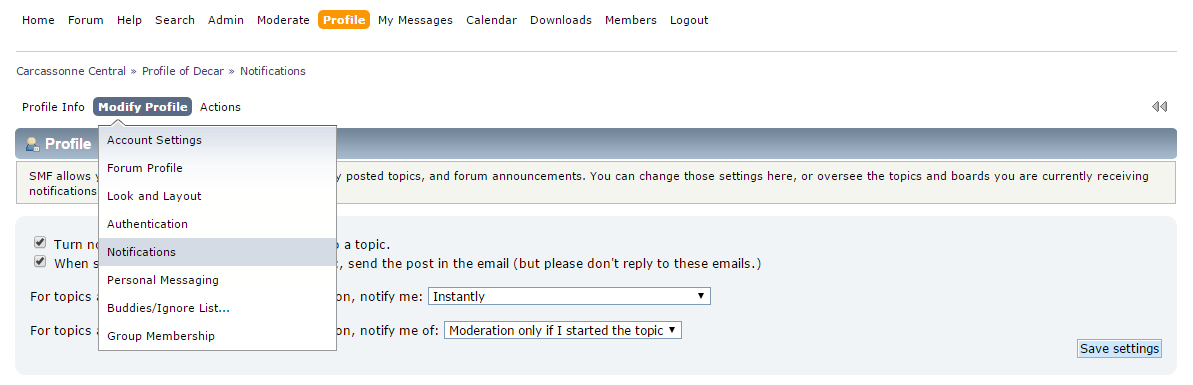The image size is (1193, 385).
Task: Open the Instantly notify dropdown
Action: click(x=569, y=296)
